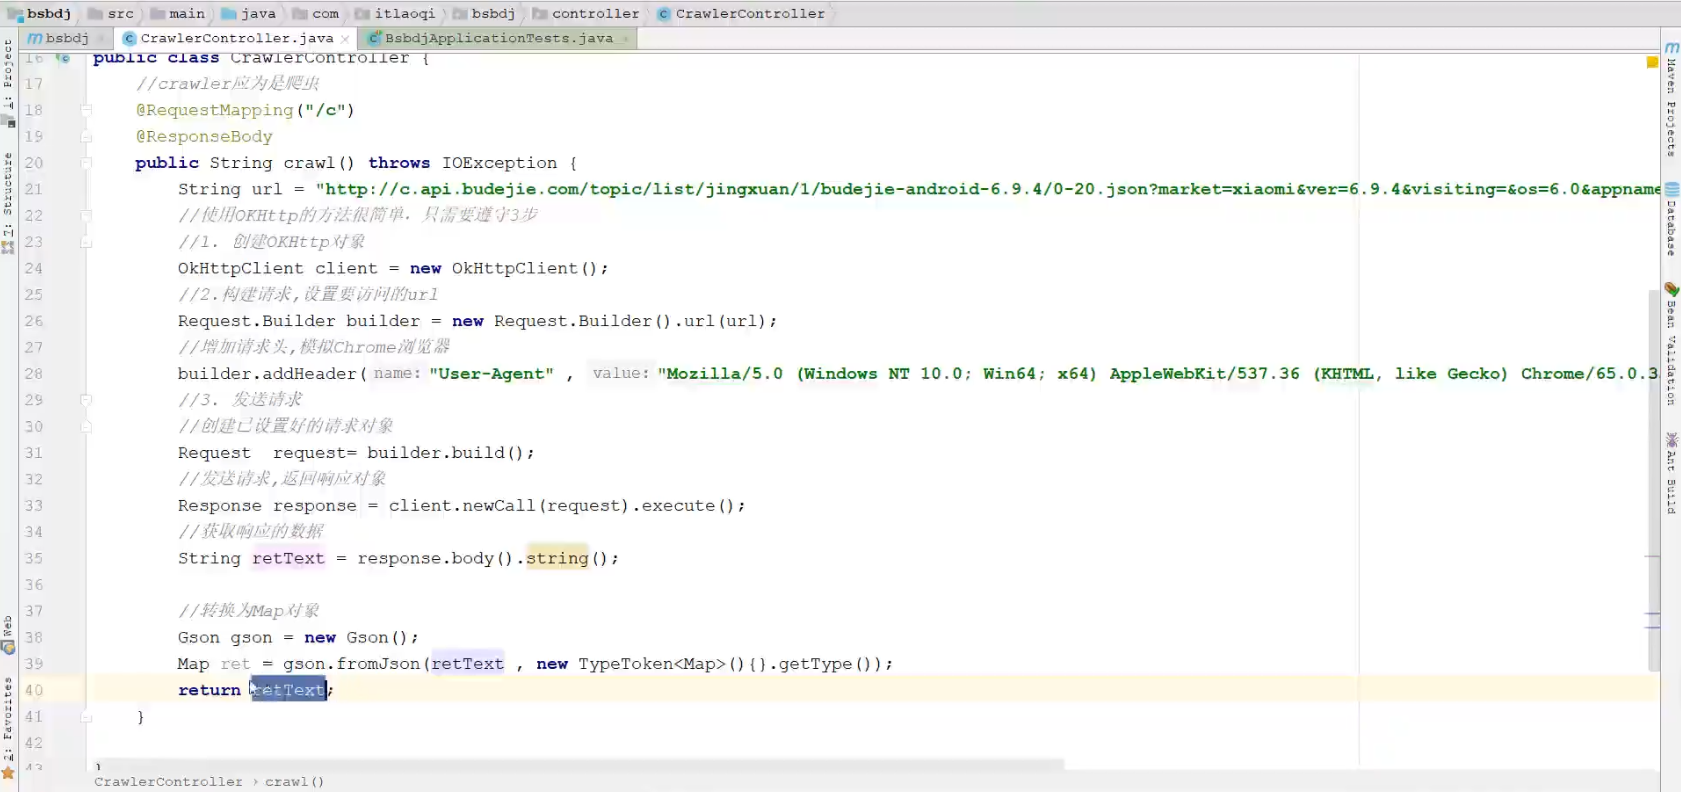Click @RequestMapping annotation on line 18
1681x792 pixels.
(x=214, y=110)
